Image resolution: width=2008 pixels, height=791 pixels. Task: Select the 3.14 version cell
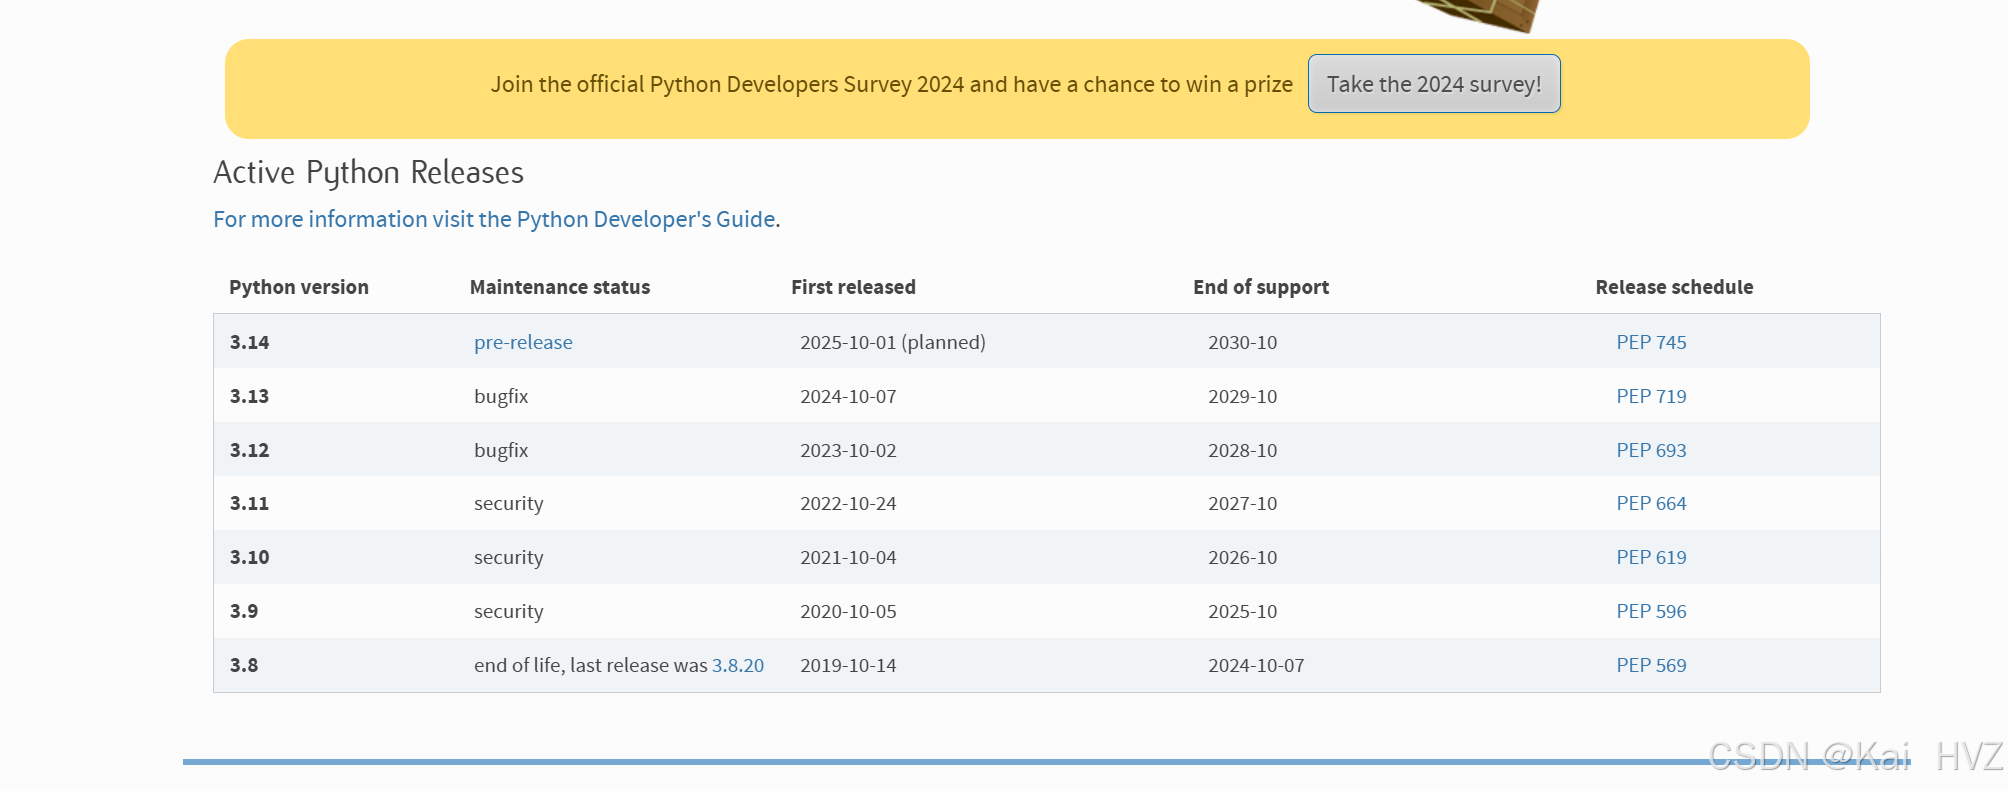[250, 342]
